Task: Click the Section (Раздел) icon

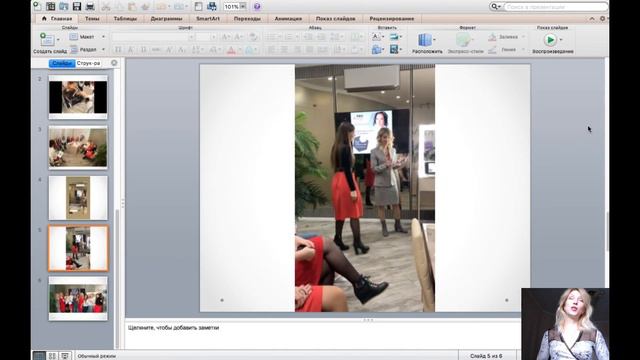Action: click(74, 49)
